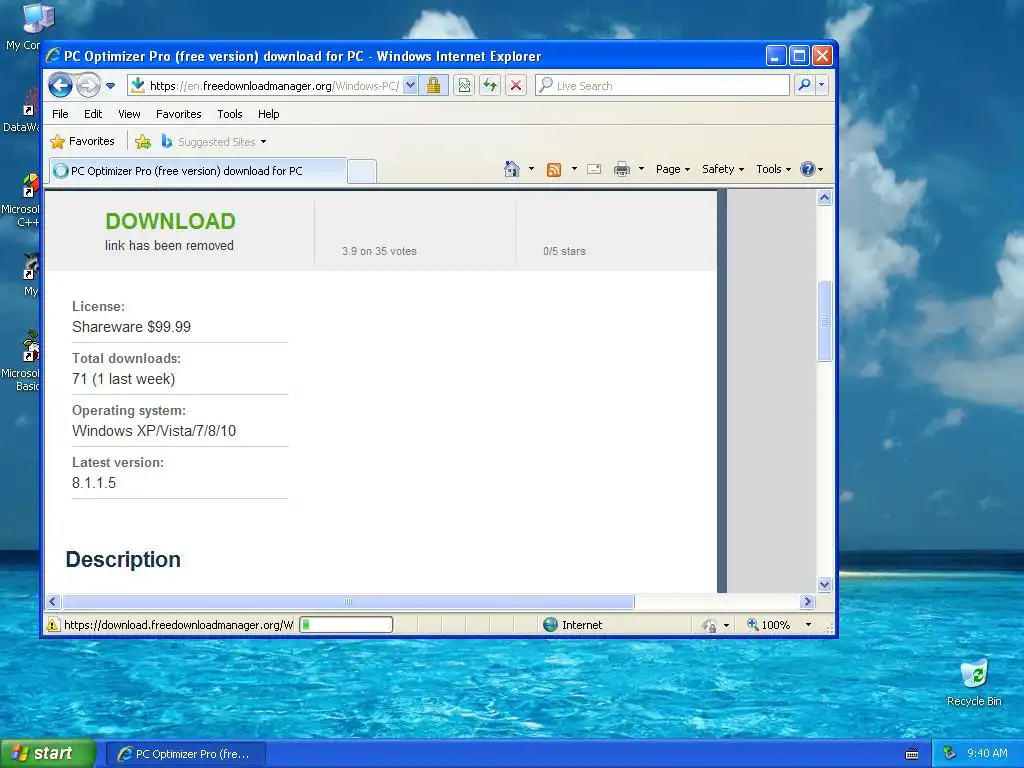Click the red Stop loading icon
Image resolution: width=1024 pixels, height=768 pixels.
click(516, 86)
